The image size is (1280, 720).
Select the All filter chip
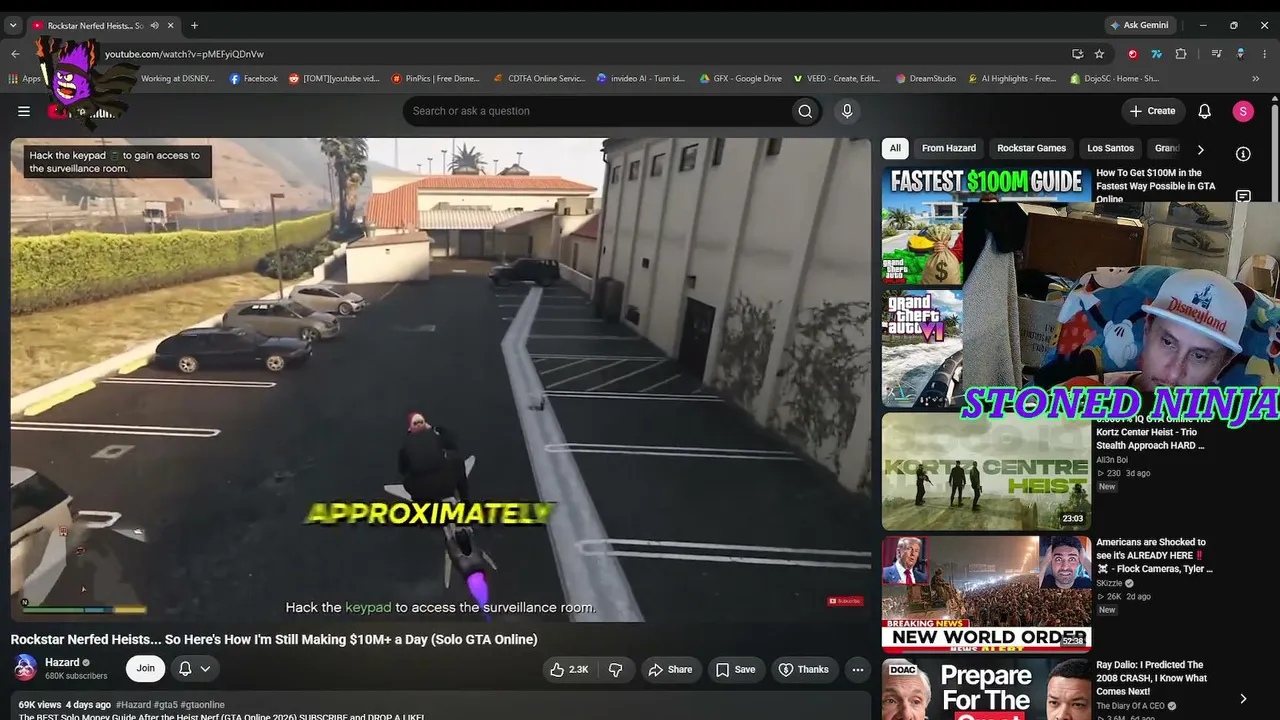pos(895,148)
